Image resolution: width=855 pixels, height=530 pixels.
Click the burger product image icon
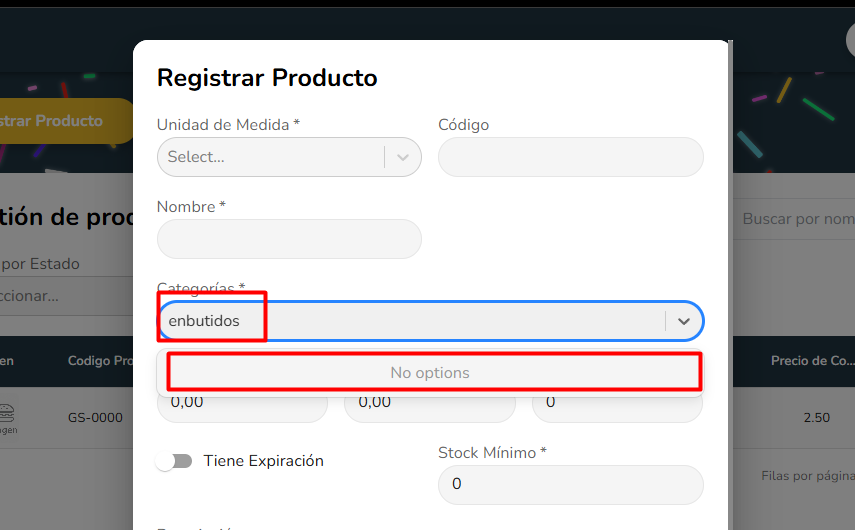tap(7, 411)
